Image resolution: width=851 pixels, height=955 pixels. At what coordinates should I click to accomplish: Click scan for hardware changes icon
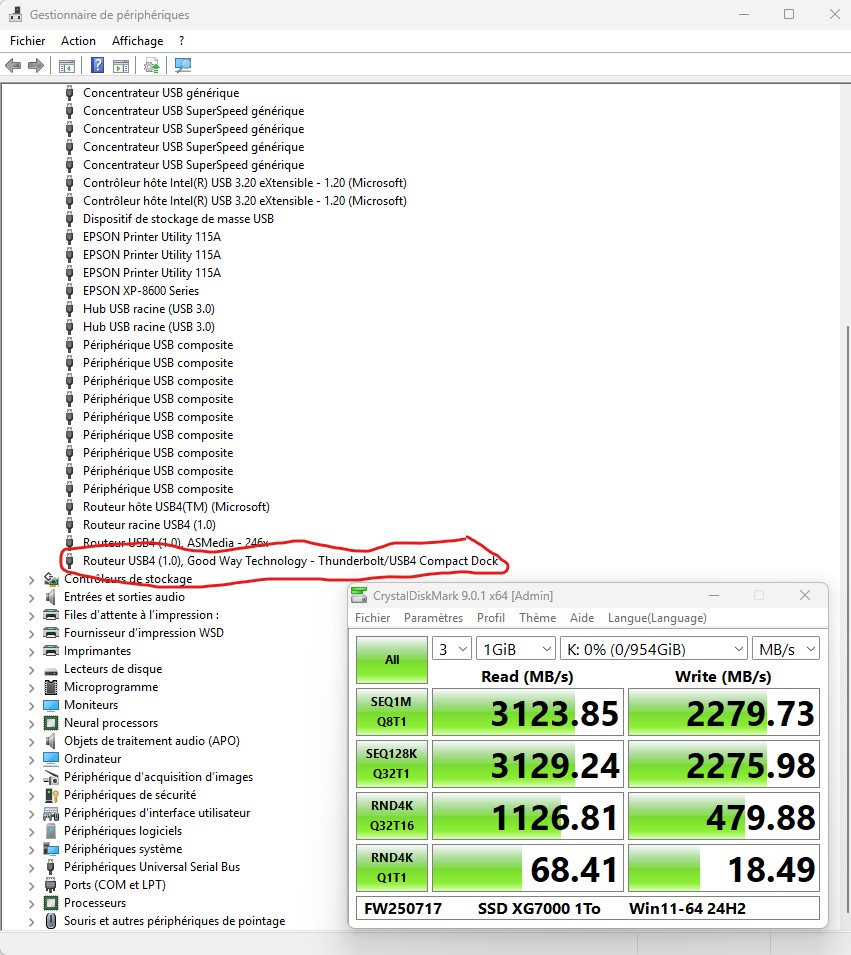coord(183,66)
